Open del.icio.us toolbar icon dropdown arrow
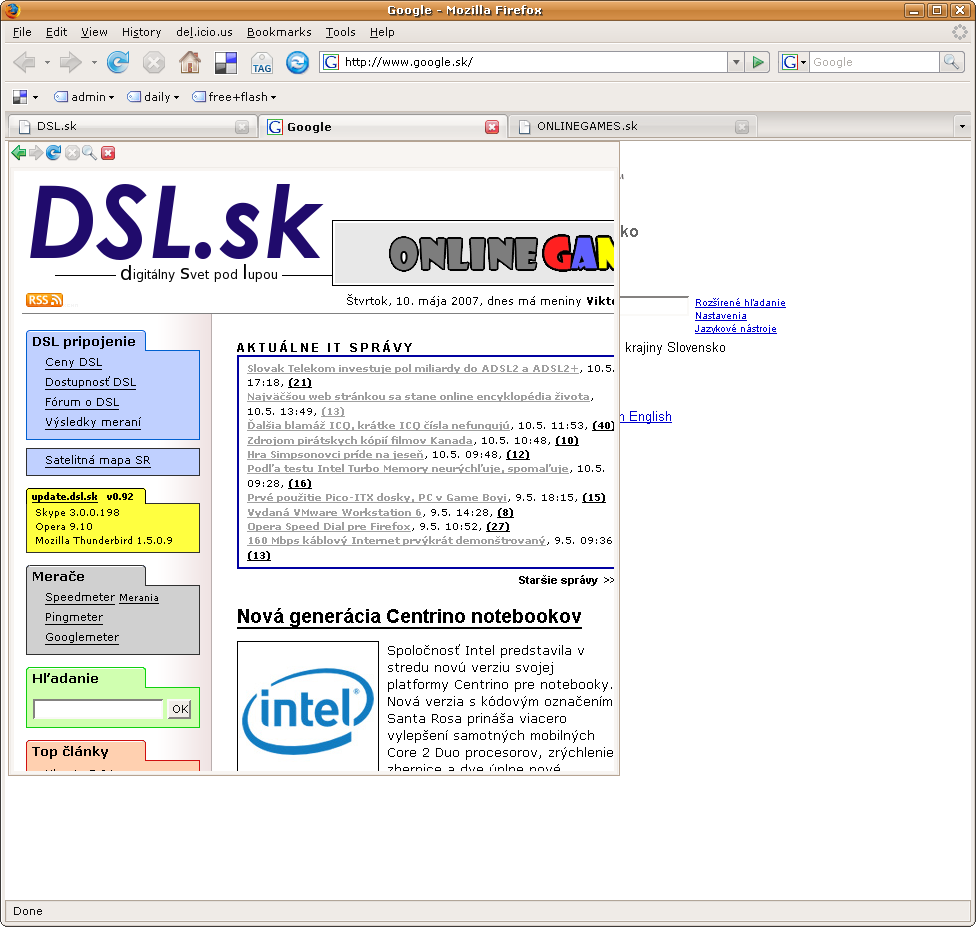 coord(35,97)
